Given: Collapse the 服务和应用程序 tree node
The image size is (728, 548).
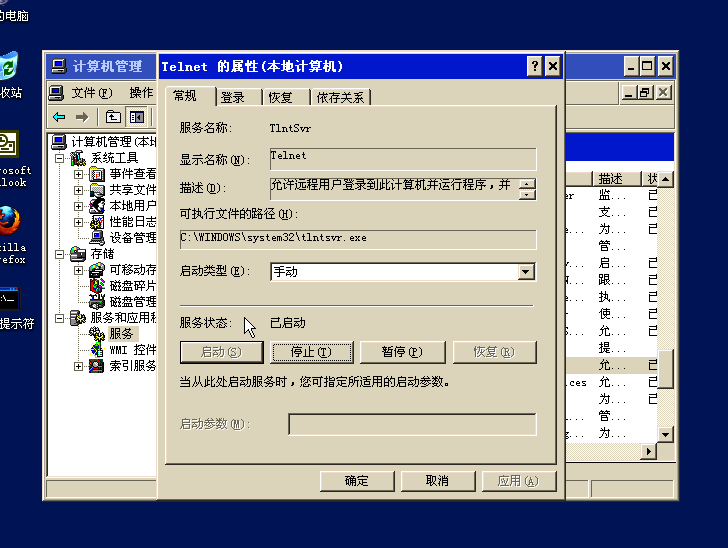Looking at the screenshot, I should point(59,319).
